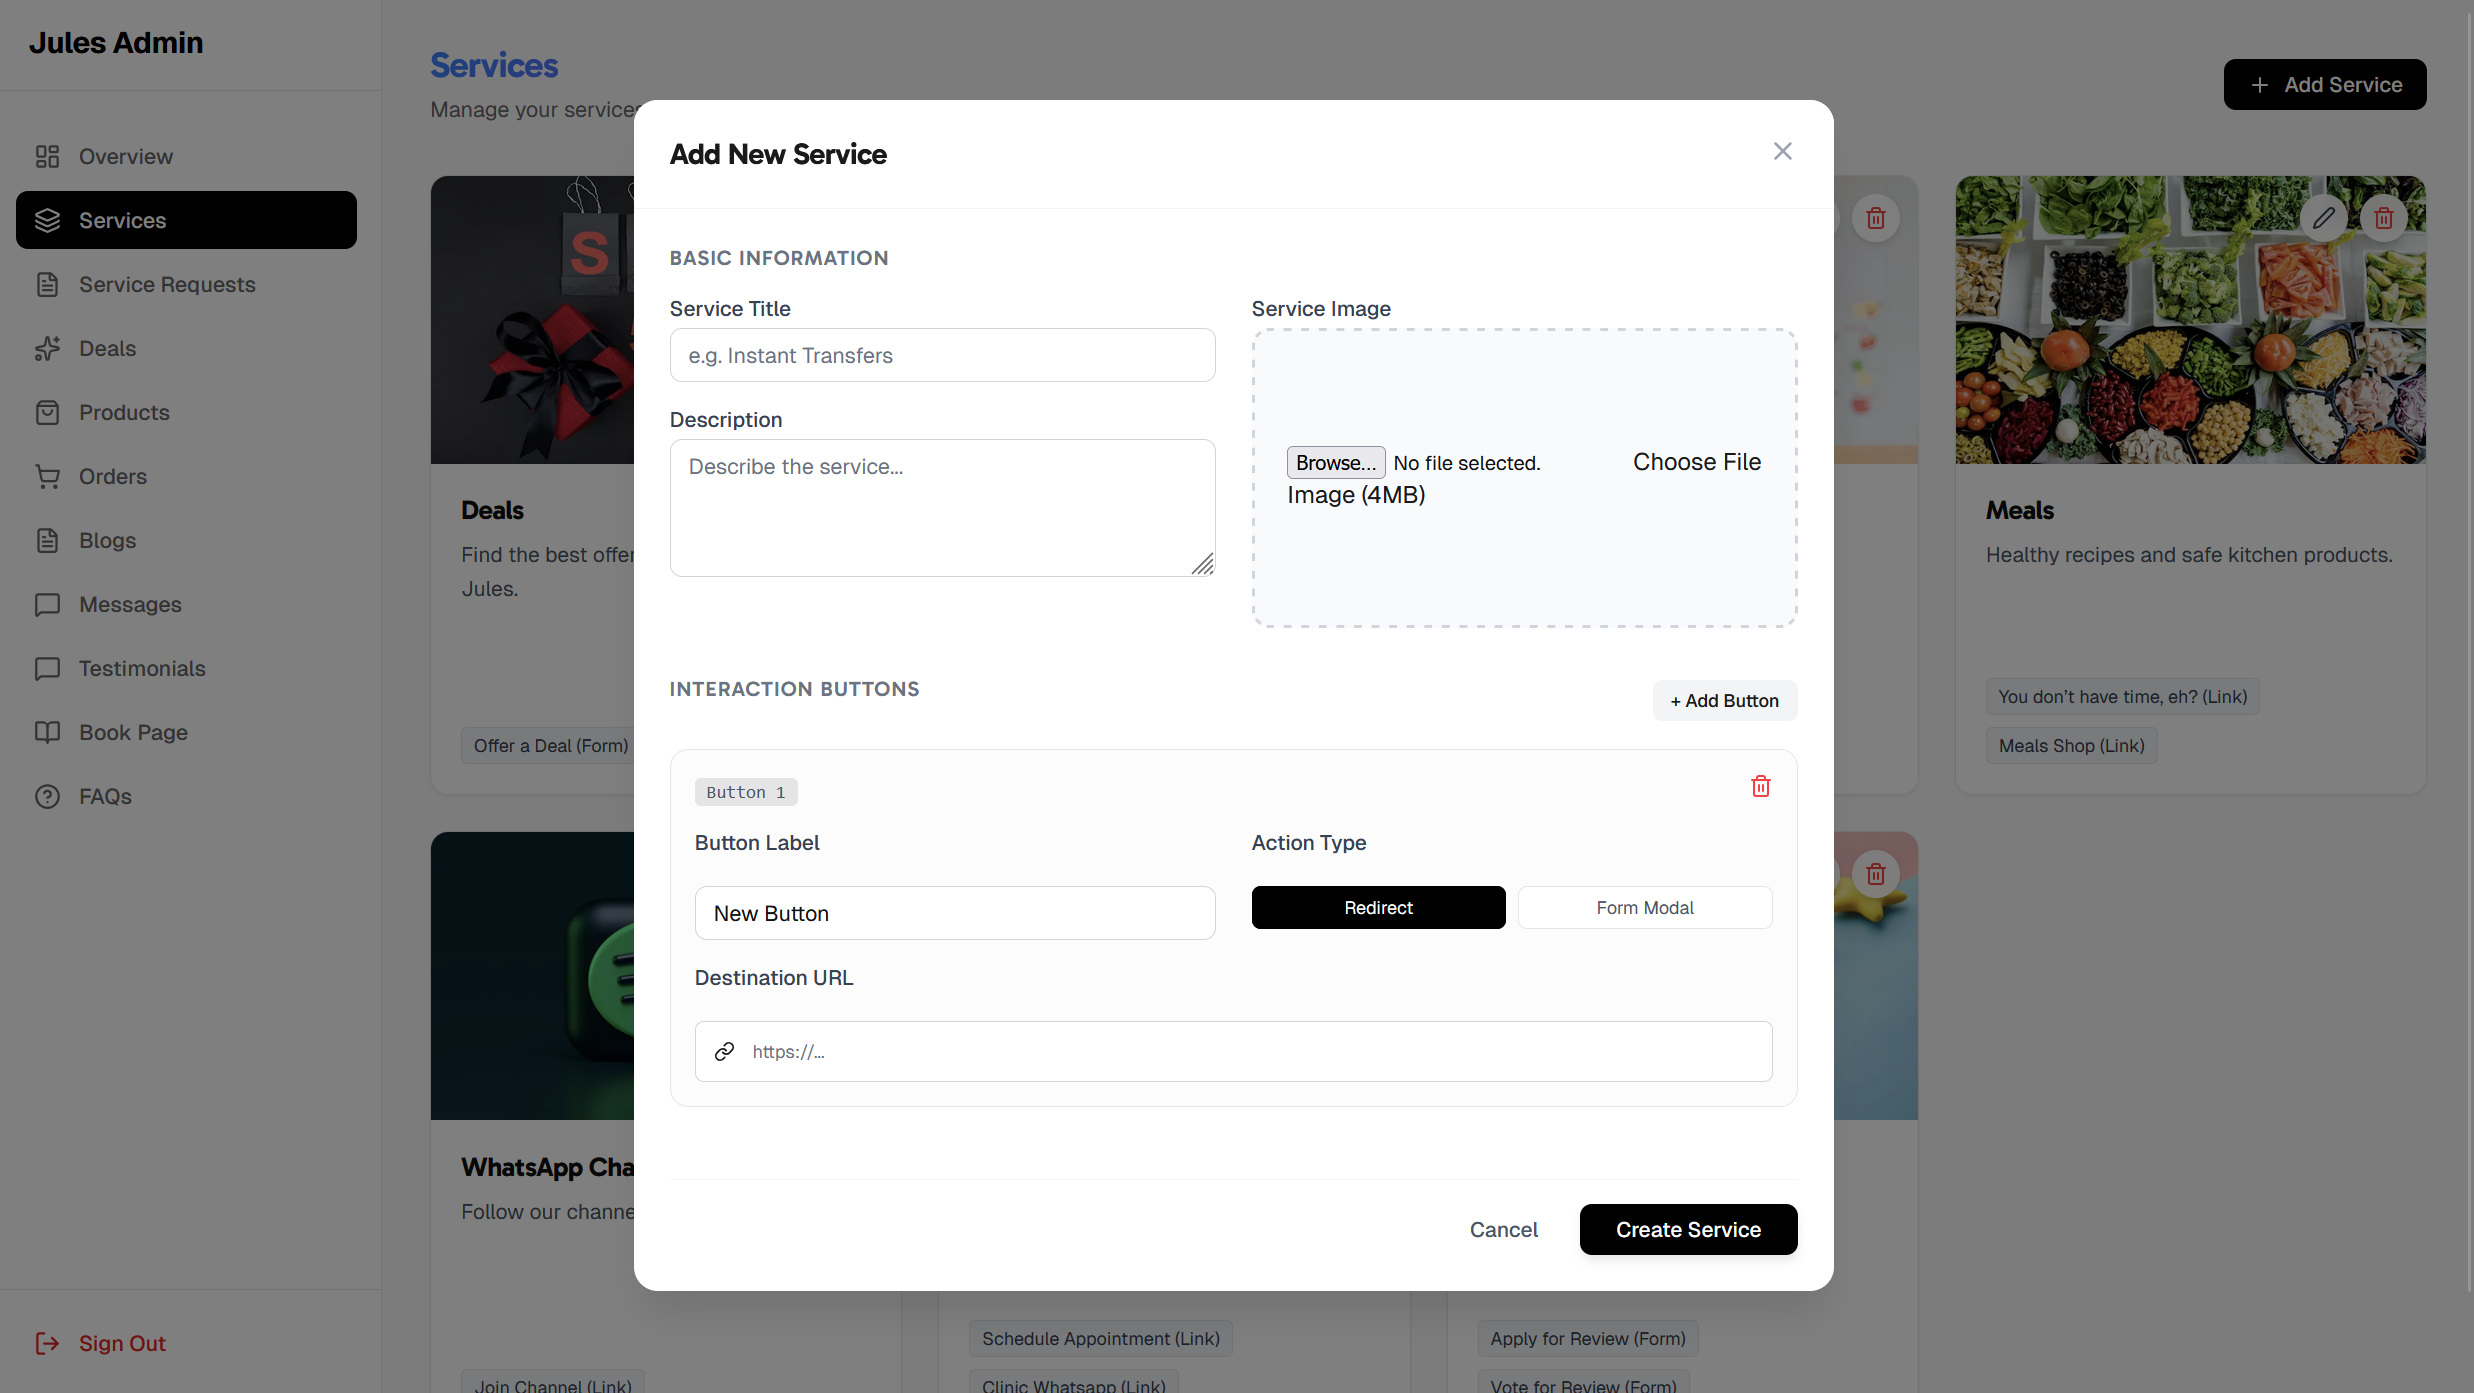
Task: Click the edit pencil on the Meals card
Action: tap(2322, 217)
